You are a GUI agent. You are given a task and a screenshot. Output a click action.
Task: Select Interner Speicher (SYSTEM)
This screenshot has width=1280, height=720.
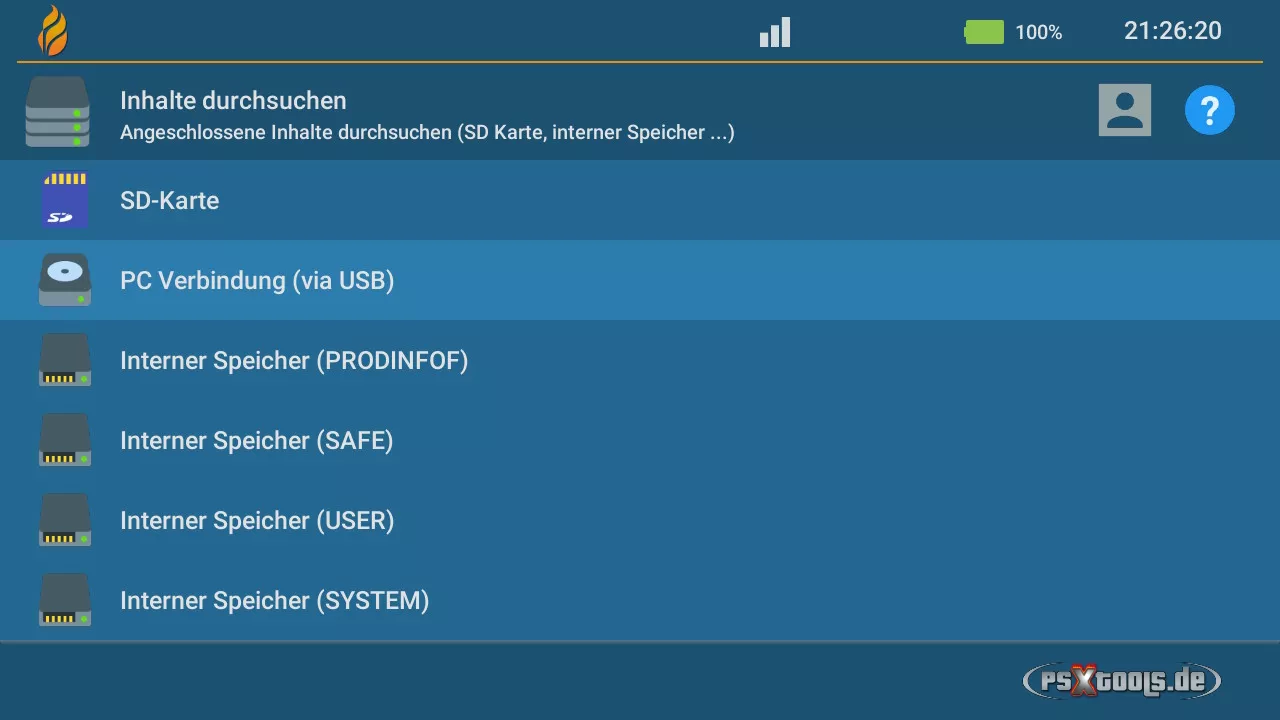tap(274, 601)
